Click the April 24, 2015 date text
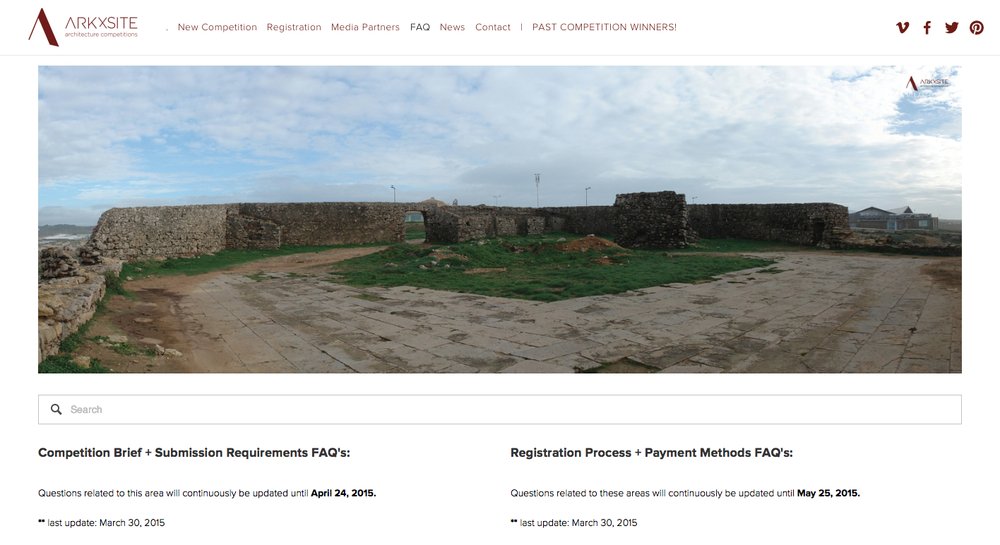Screen dimensions: 1000x545 click(x=343, y=493)
